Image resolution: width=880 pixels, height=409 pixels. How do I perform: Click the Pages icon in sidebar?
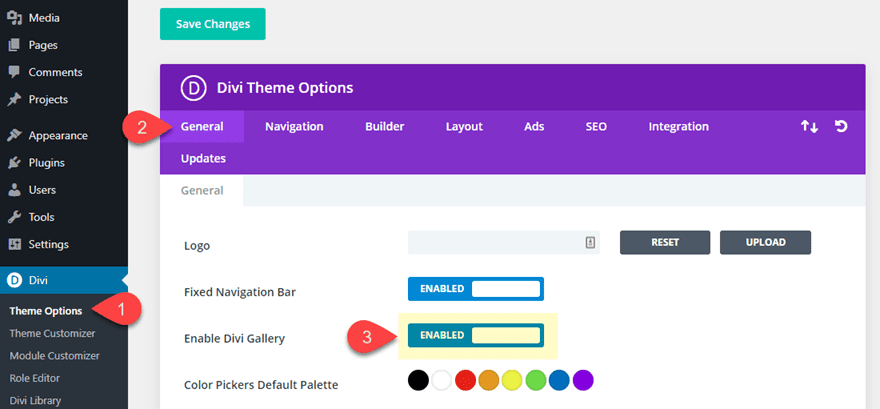point(15,45)
